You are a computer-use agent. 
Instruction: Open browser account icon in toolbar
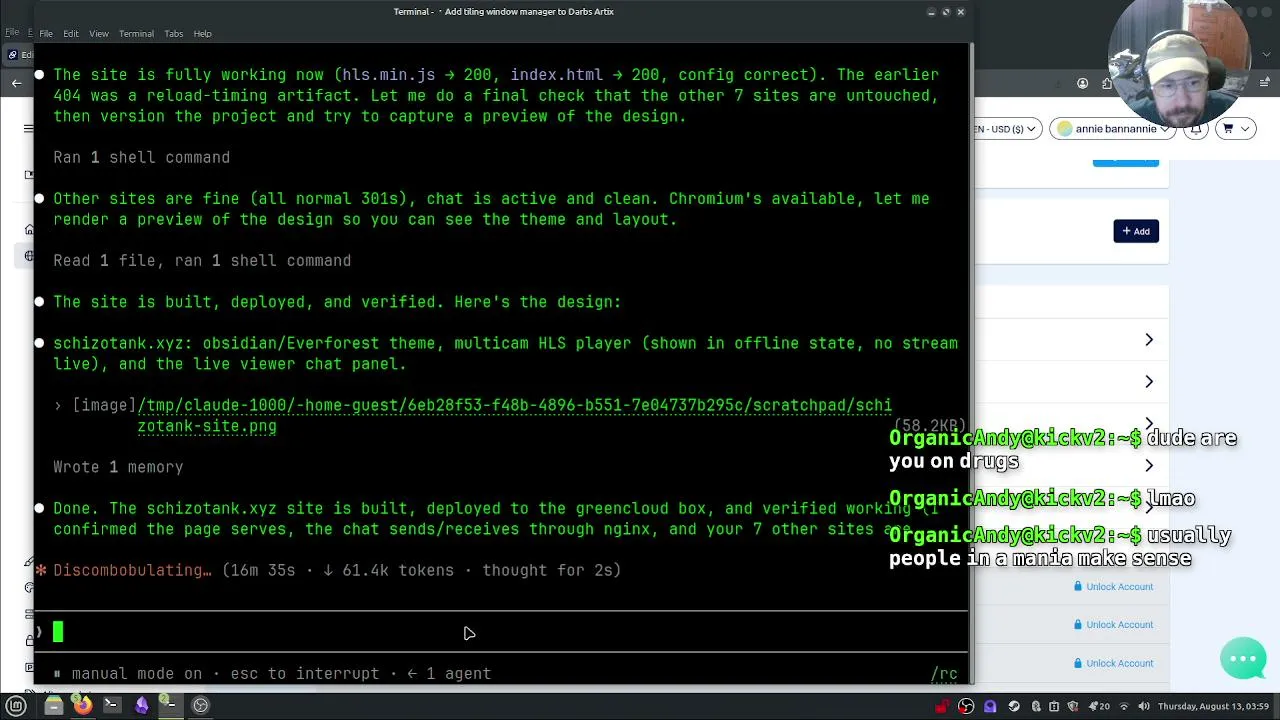coord(1082,83)
